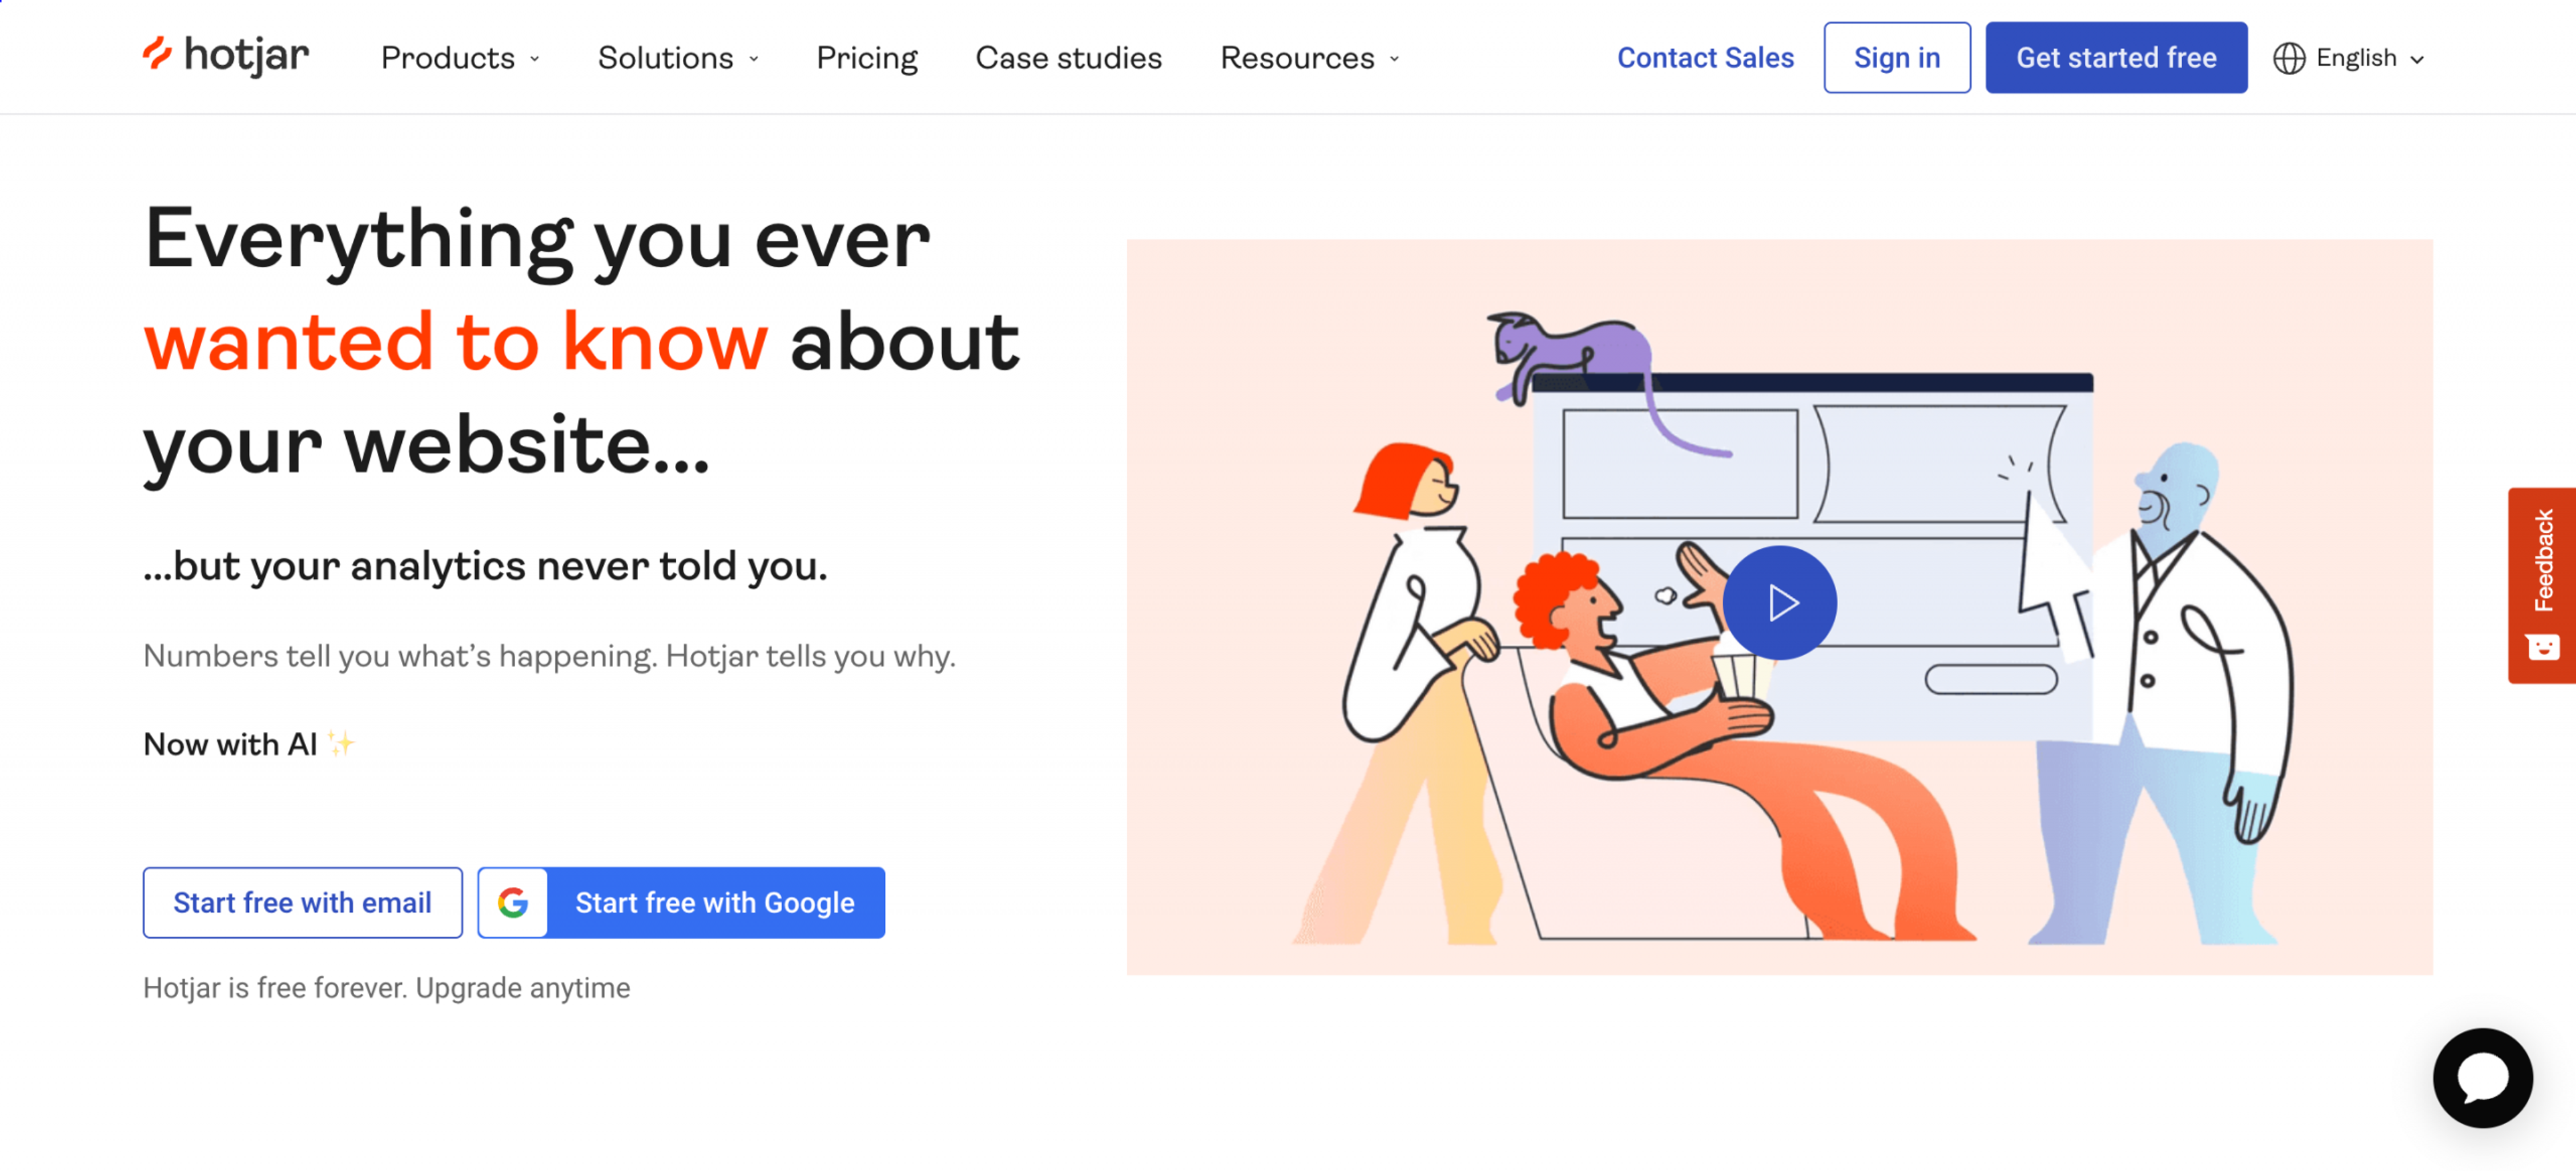Open the English language selector chevron
Viewport: 2576px width, 1171px height.
coord(2418,59)
